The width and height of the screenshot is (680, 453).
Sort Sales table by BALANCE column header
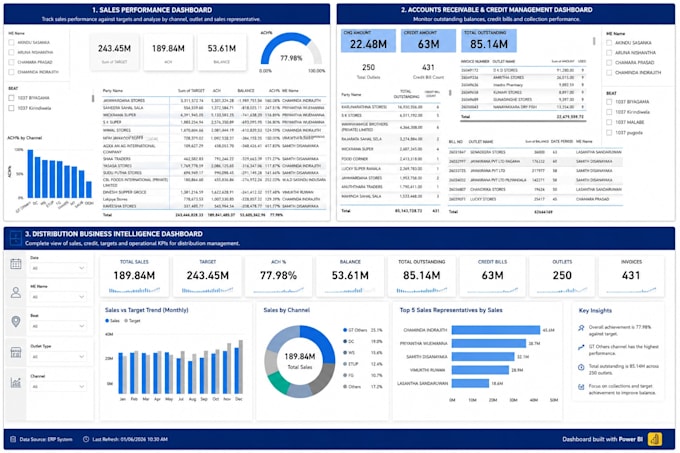coord(246,91)
